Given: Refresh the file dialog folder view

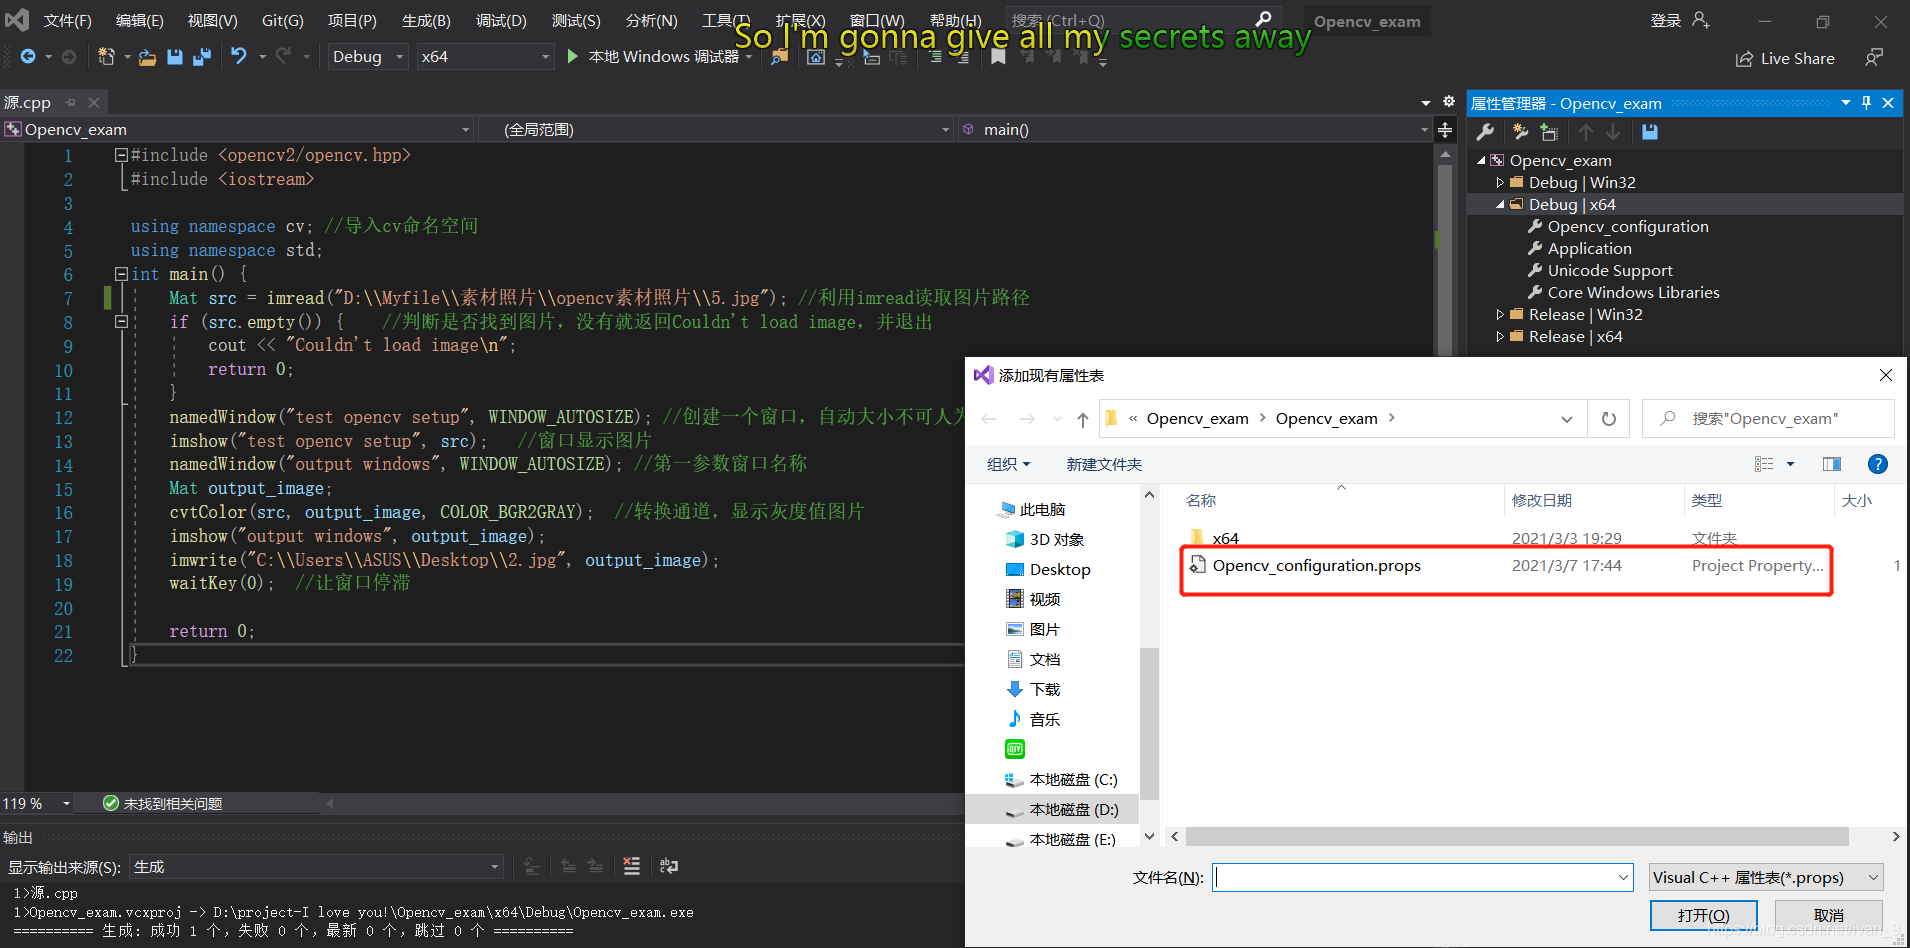Looking at the screenshot, I should (1609, 419).
